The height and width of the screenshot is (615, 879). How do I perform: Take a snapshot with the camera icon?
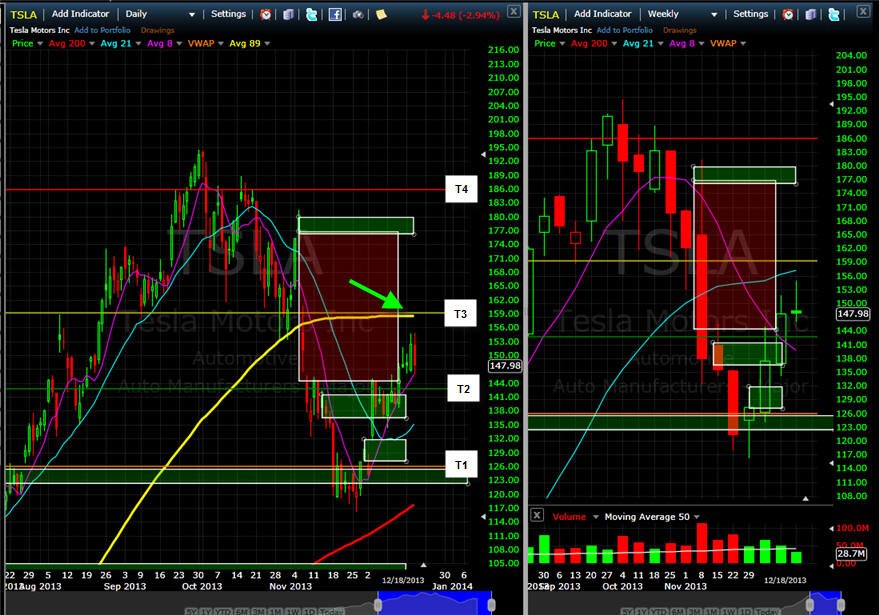coord(358,15)
